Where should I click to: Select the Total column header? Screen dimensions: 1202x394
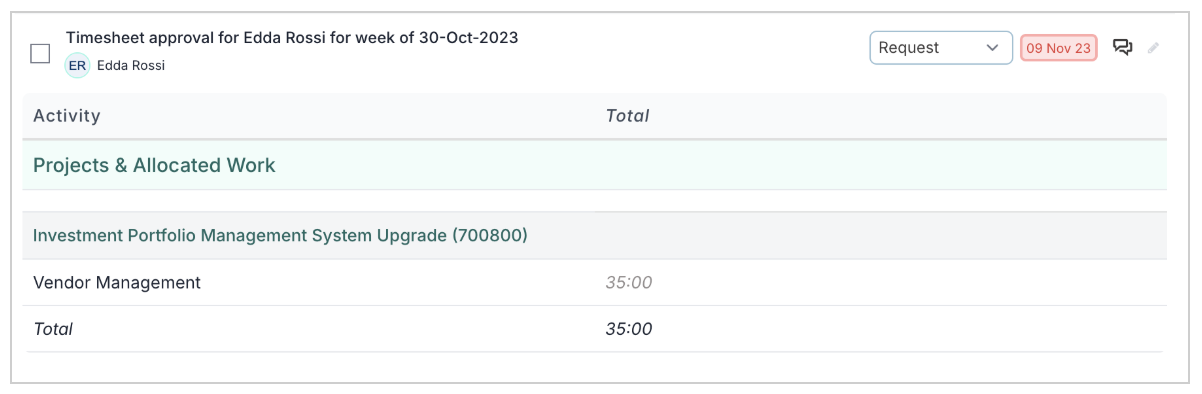(x=627, y=116)
